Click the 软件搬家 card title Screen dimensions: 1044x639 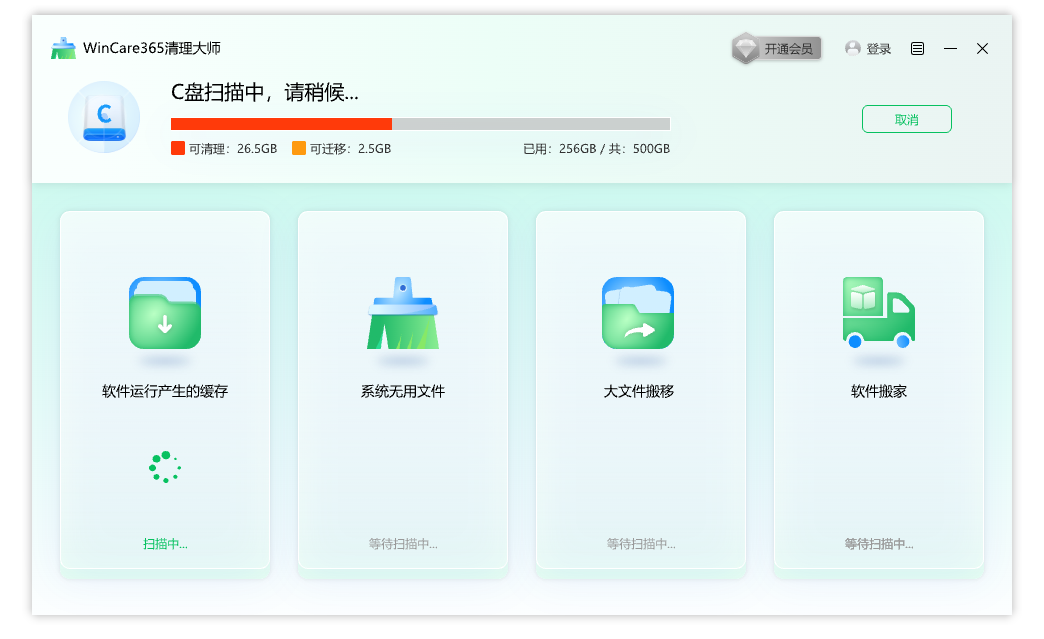pos(878,391)
